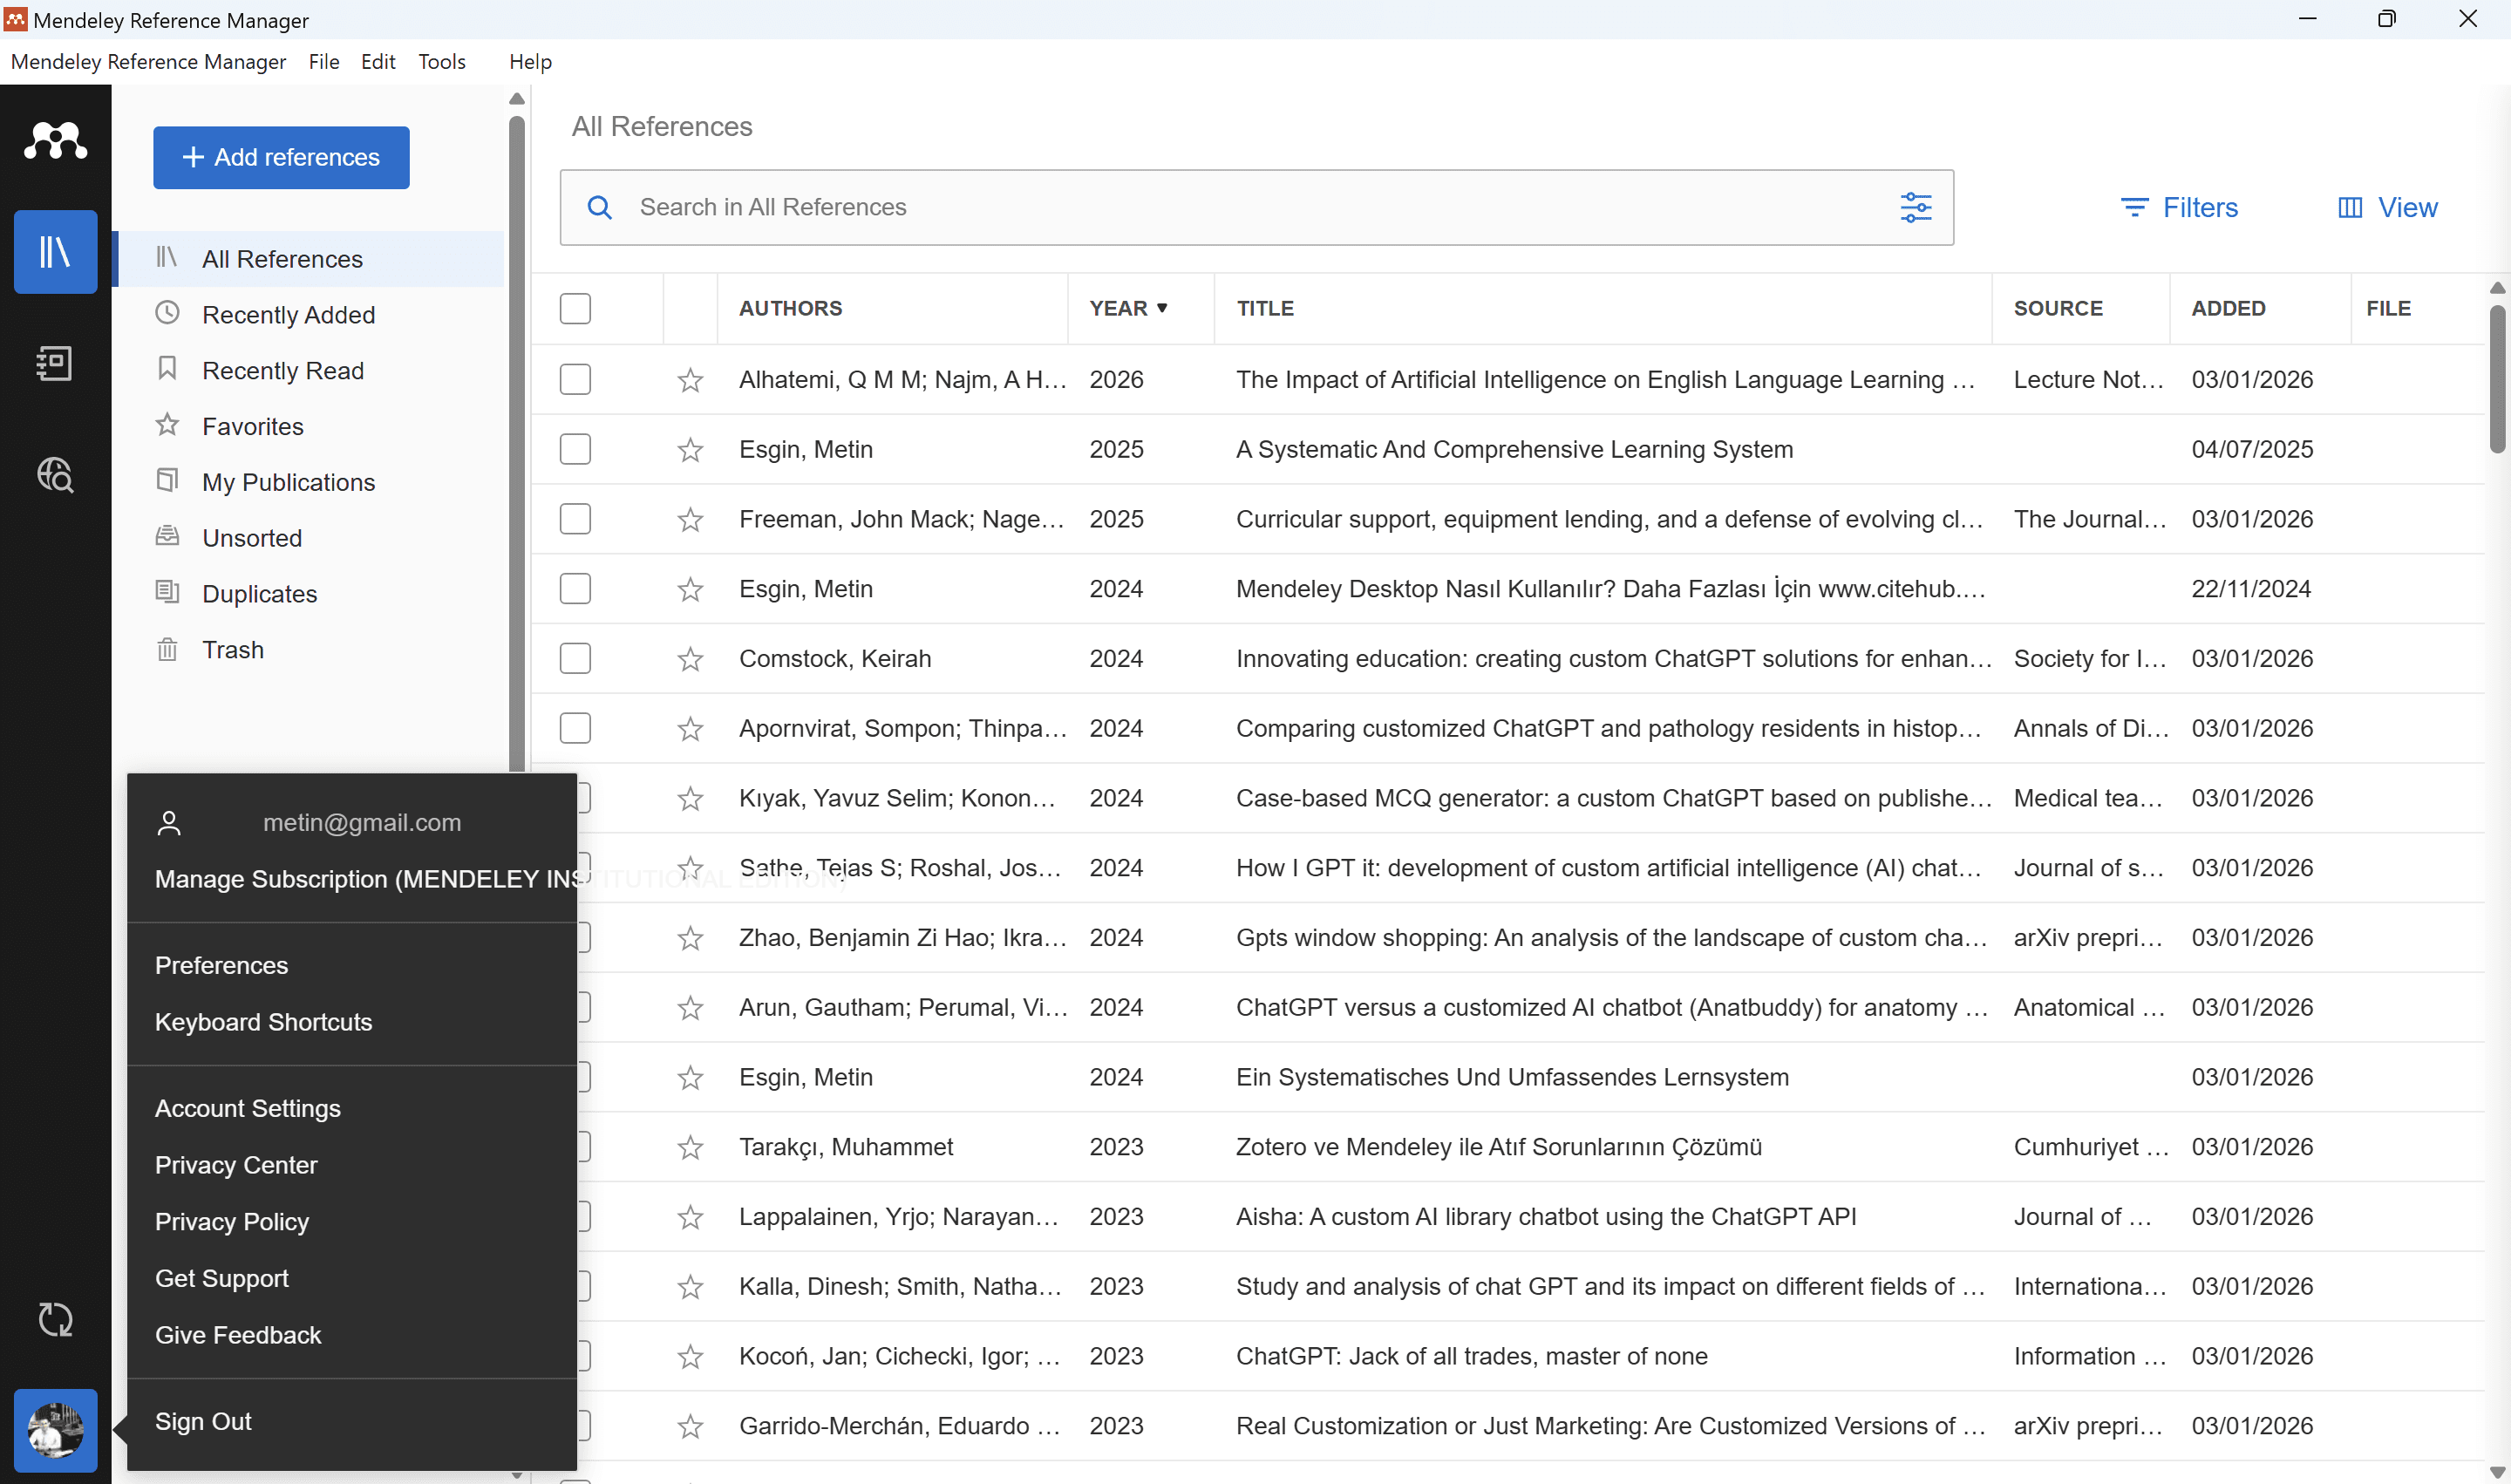Click the sidebar scroll up arrow

[x=516, y=98]
